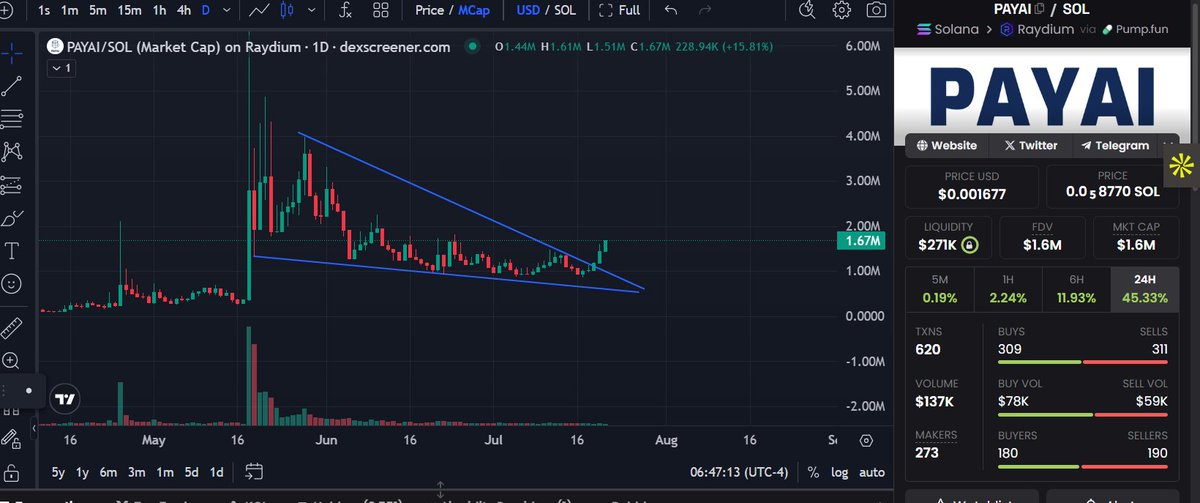Select the text annotation tool
The width and height of the screenshot is (1200, 503).
pyautogui.click(x=13, y=250)
